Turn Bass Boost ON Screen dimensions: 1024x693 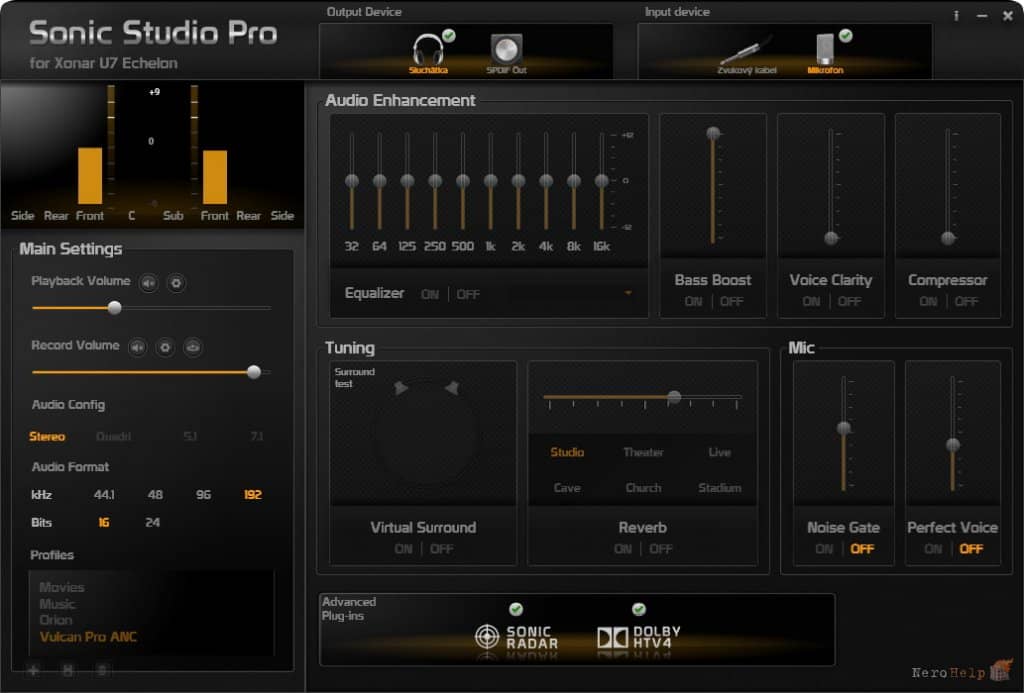click(694, 302)
